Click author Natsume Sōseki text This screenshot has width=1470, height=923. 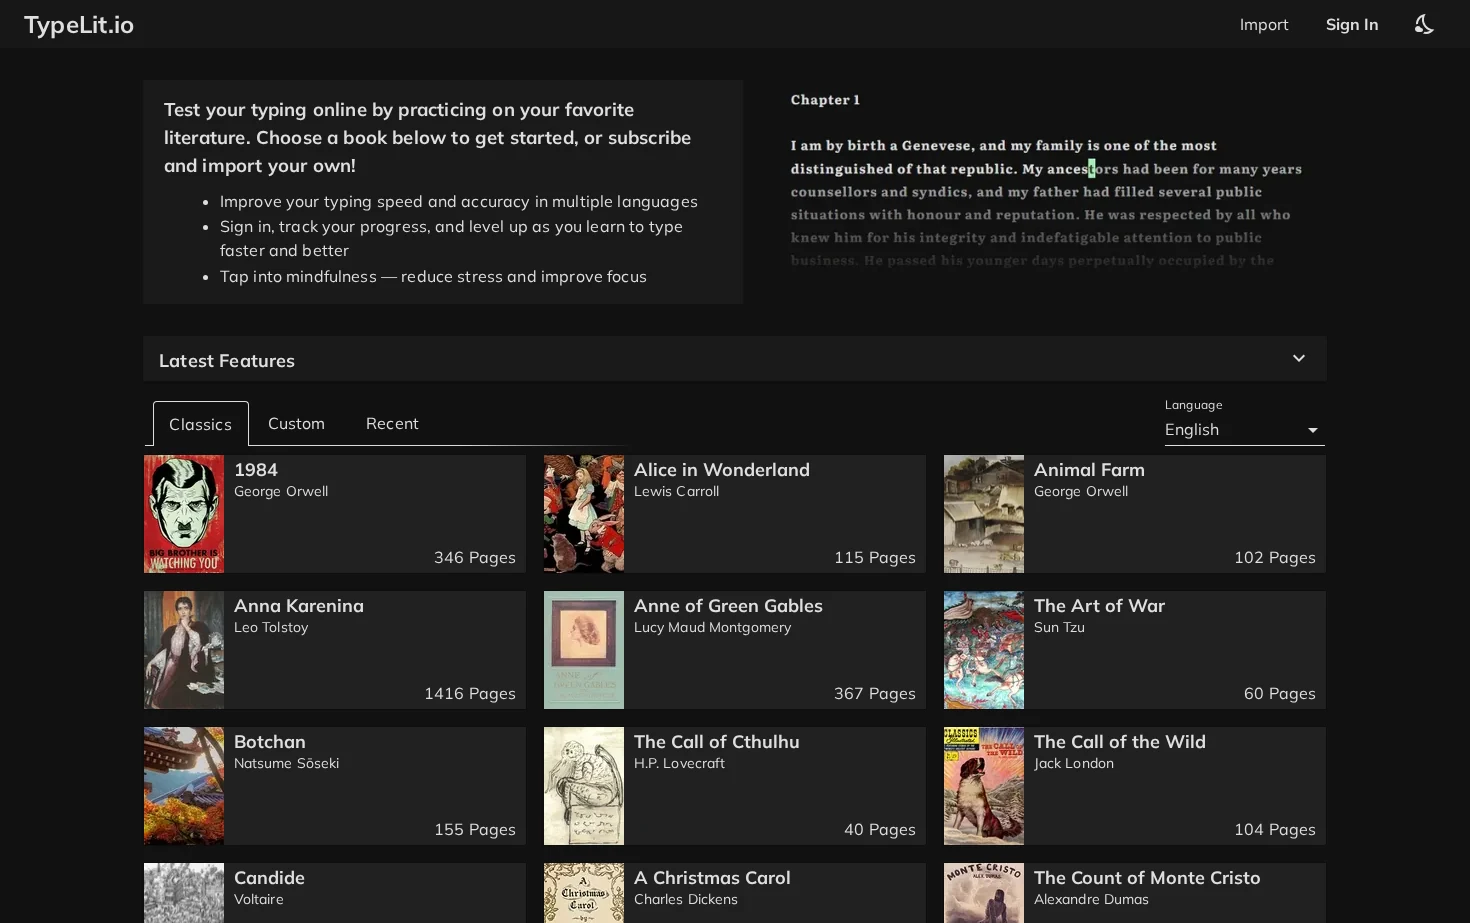pos(287,763)
